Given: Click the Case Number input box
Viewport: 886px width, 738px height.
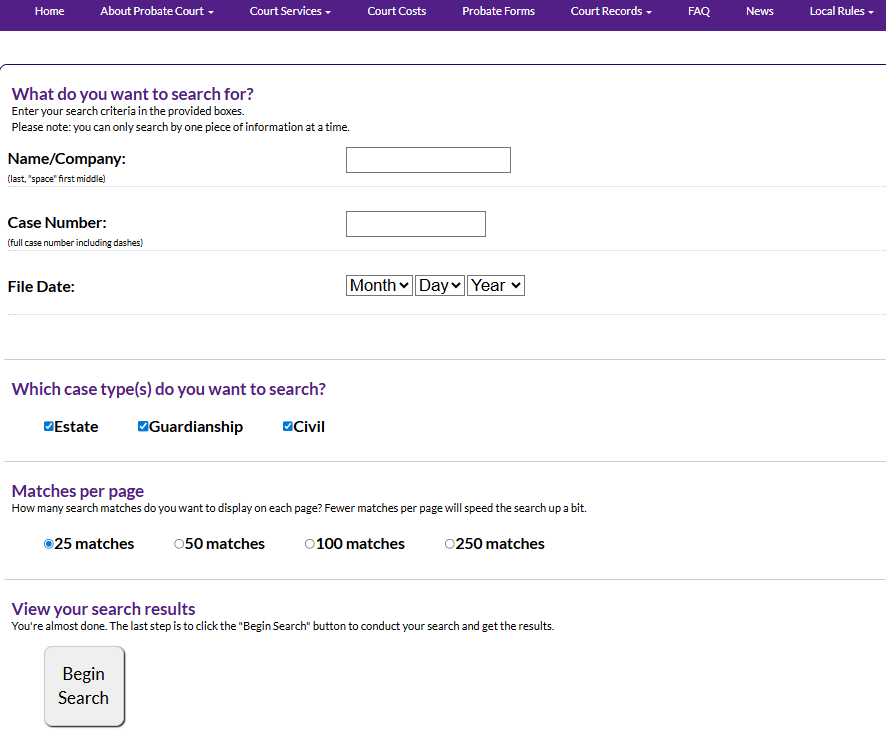Looking at the screenshot, I should (415, 224).
